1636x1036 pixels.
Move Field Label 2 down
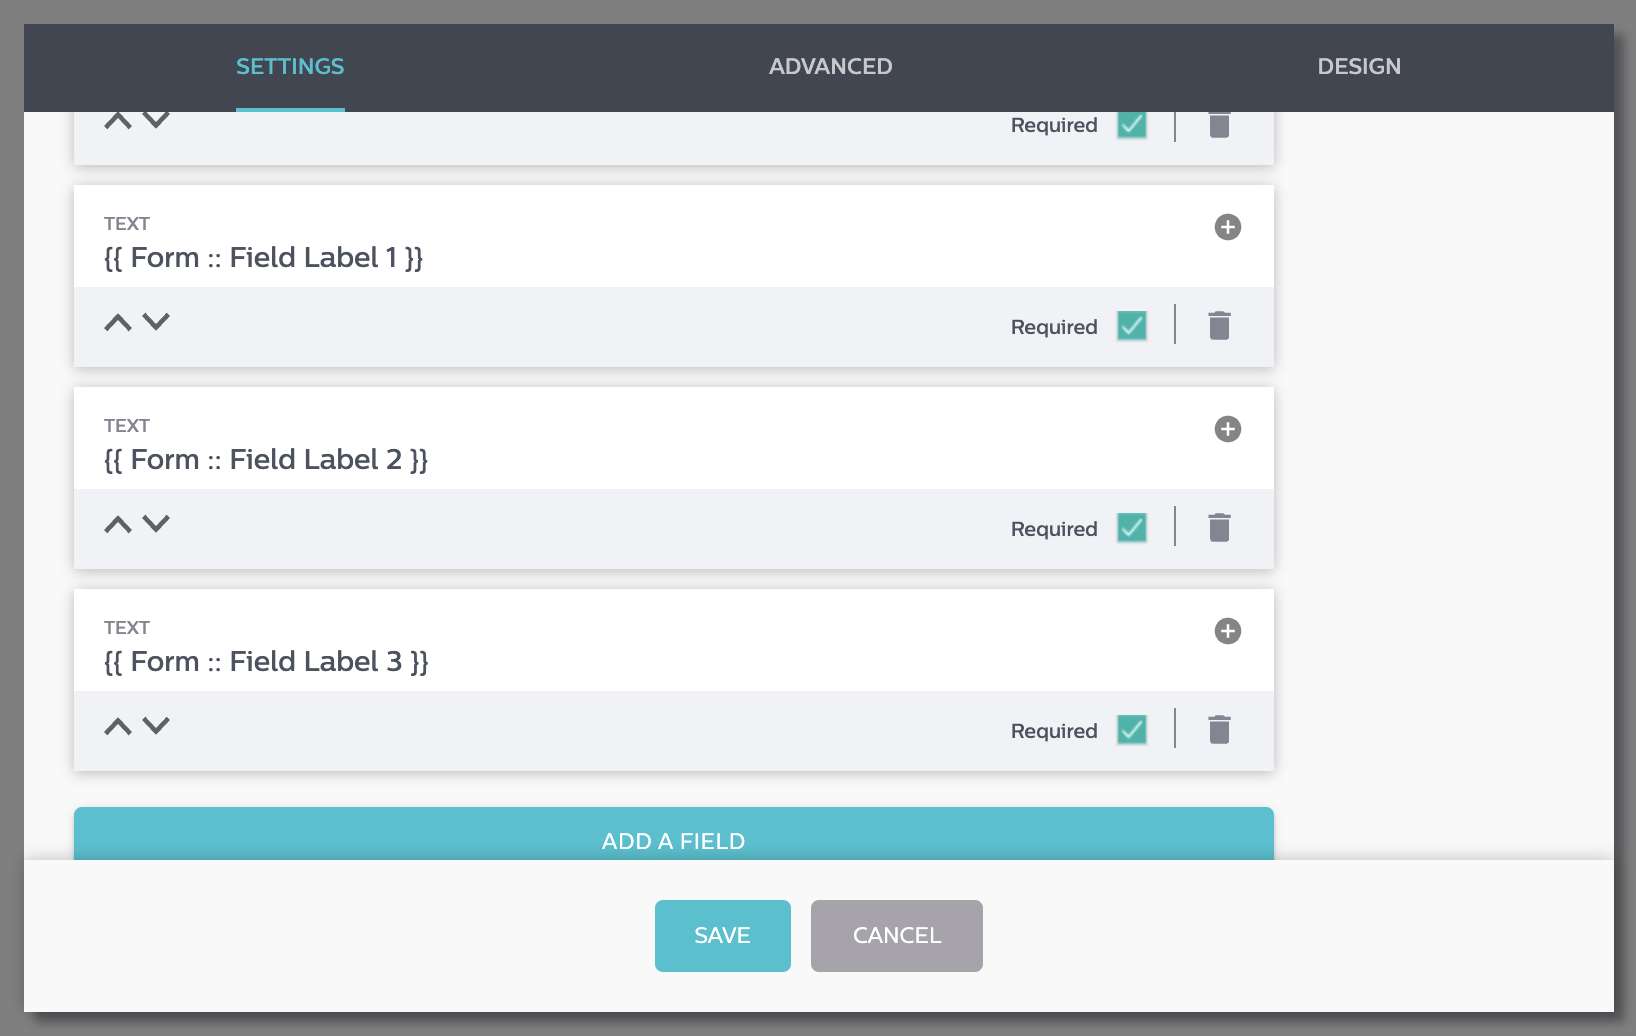(156, 524)
